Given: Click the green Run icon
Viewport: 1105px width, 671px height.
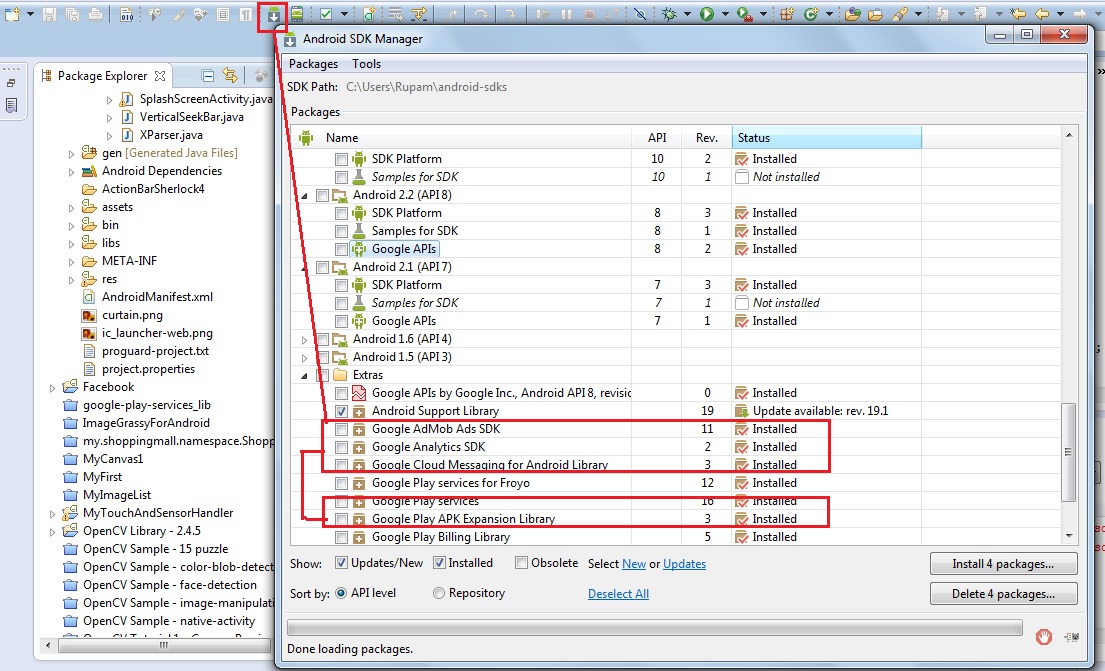Looking at the screenshot, I should tap(707, 13).
